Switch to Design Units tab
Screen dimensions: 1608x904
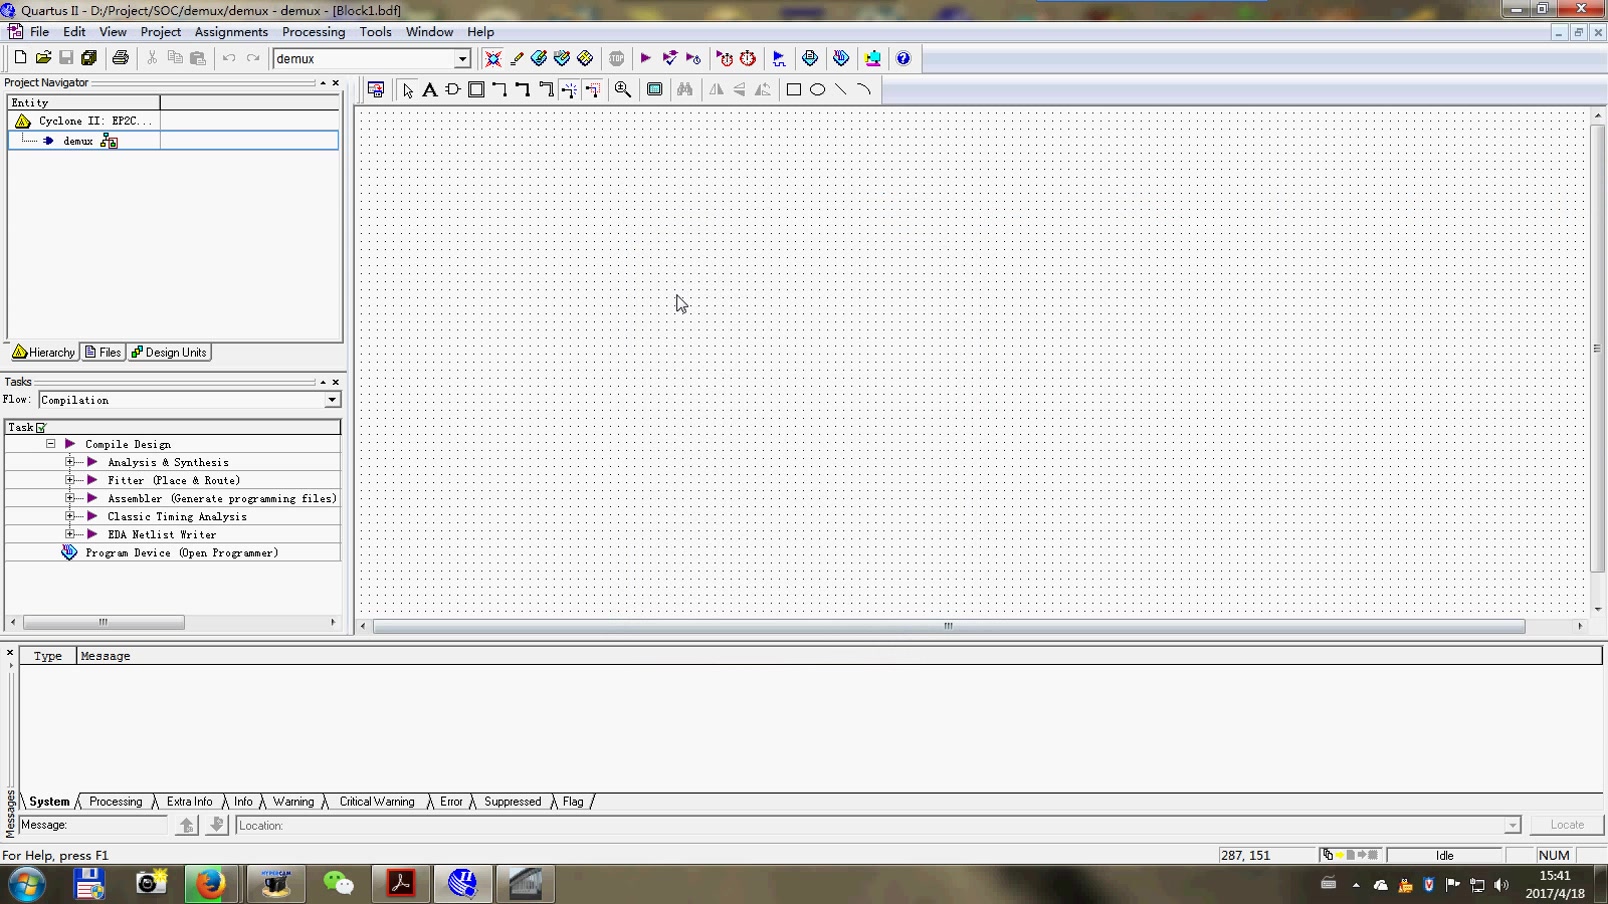point(169,352)
